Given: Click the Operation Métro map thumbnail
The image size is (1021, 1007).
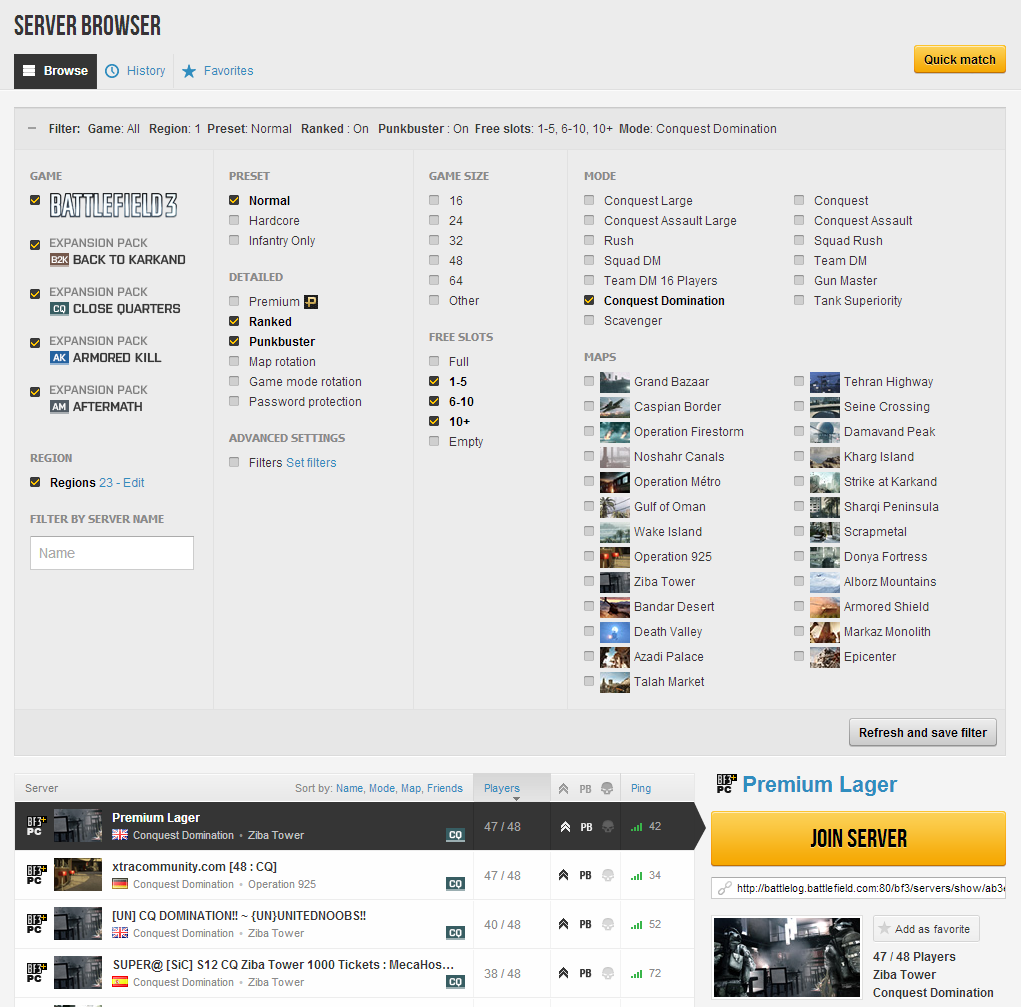Looking at the screenshot, I should click(x=615, y=482).
